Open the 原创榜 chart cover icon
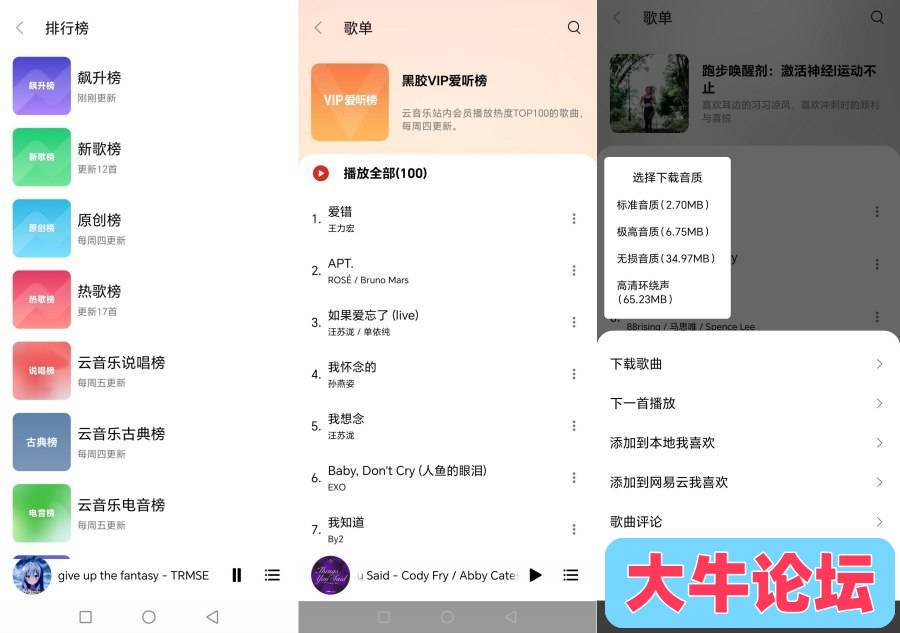The height and width of the screenshot is (633, 900). point(42,228)
